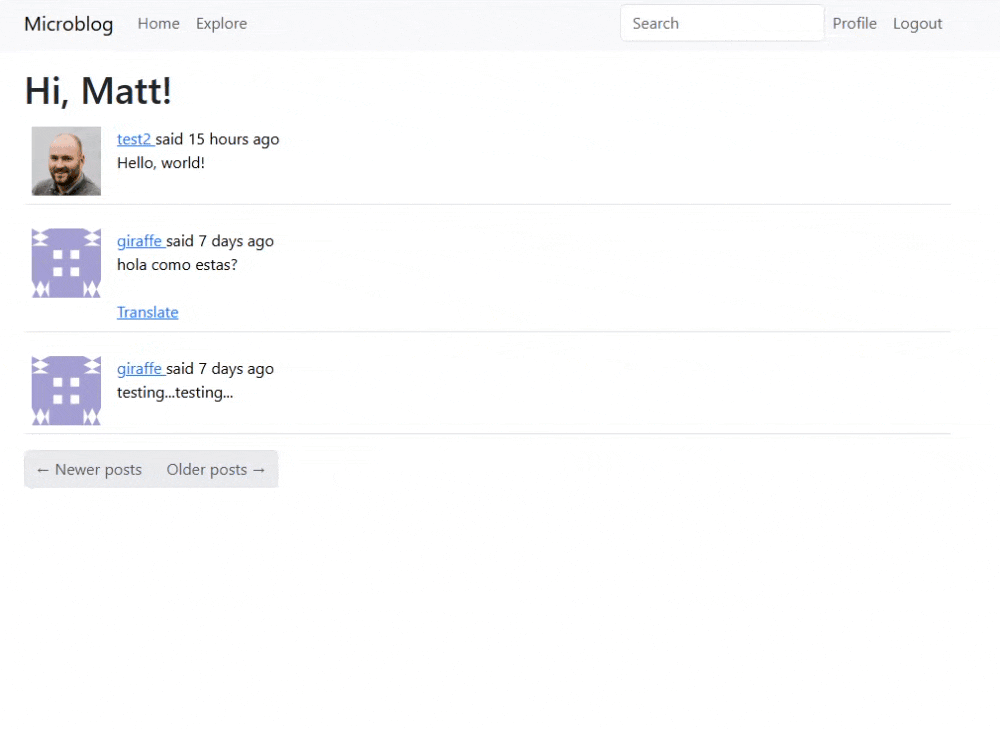Click test2's profile photo avatar
1000x729 pixels.
pyautogui.click(x=66, y=161)
